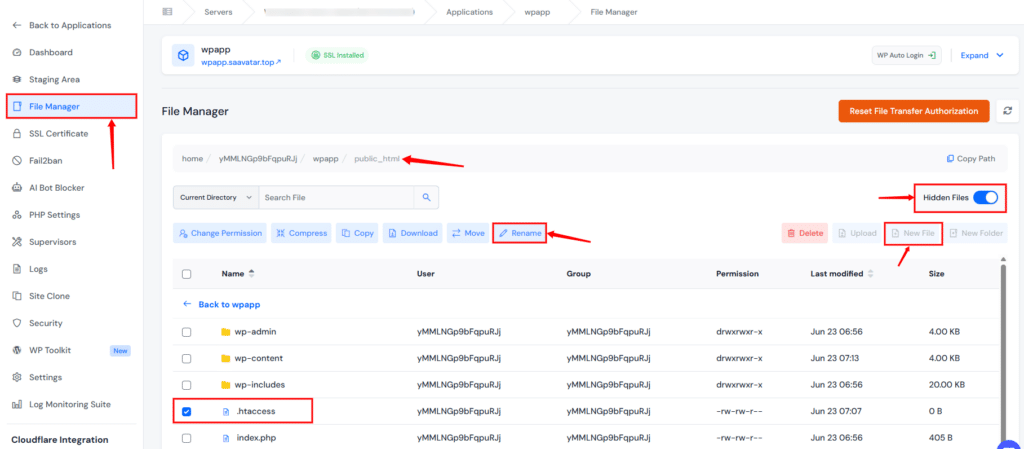Click the sidebar collapse icon in breadcrumb bar

coord(168,12)
